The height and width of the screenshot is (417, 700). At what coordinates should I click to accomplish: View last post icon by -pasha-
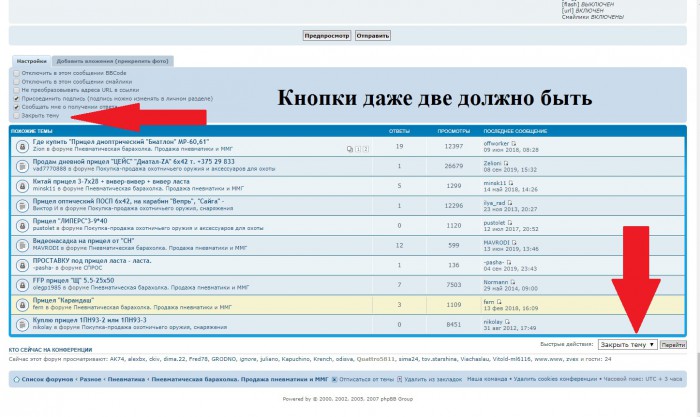tap(508, 263)
